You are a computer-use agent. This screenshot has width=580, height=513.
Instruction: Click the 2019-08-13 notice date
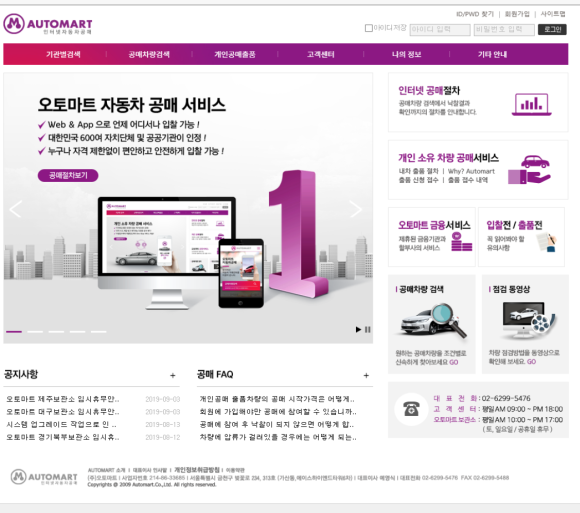[163, 425]
